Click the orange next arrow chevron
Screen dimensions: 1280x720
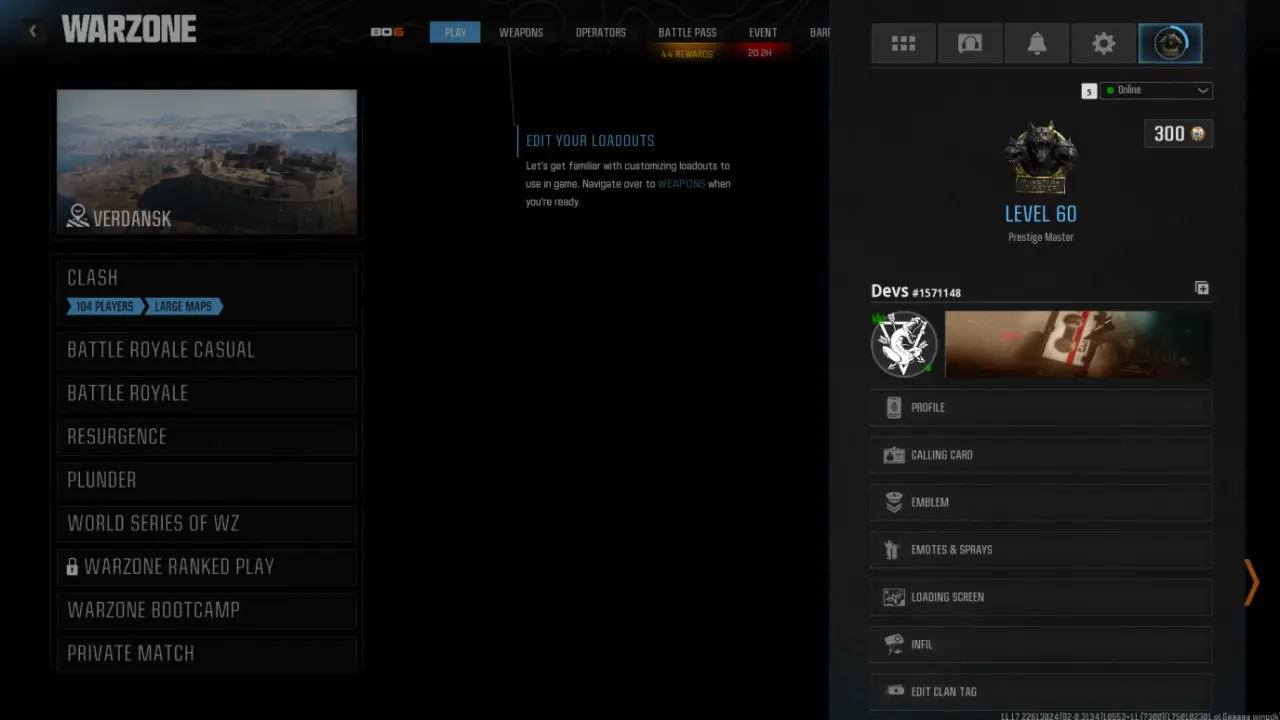coord(1251,582)
